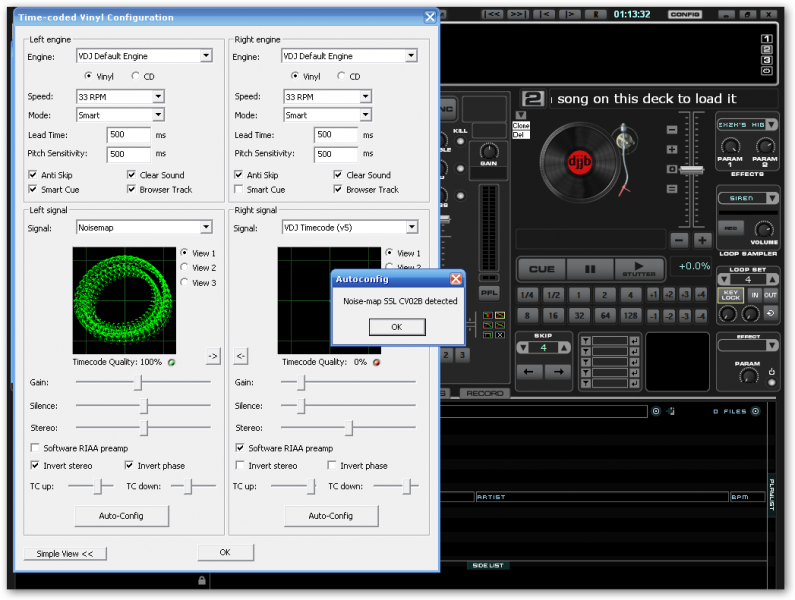Click the <- copy settings arrow button

click(x=241, y=356)
